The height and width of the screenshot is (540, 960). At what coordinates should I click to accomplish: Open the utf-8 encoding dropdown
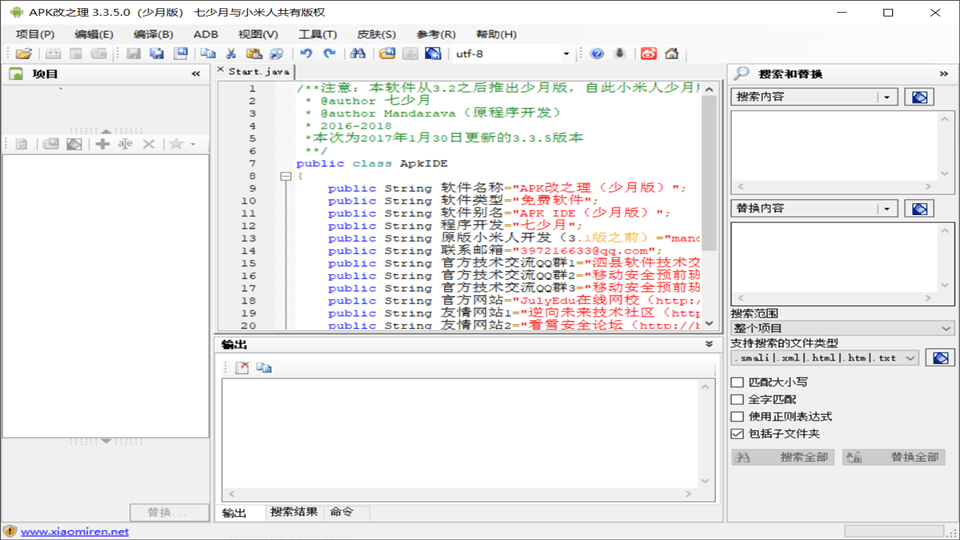pyautogui.click(x=566, y=54)
